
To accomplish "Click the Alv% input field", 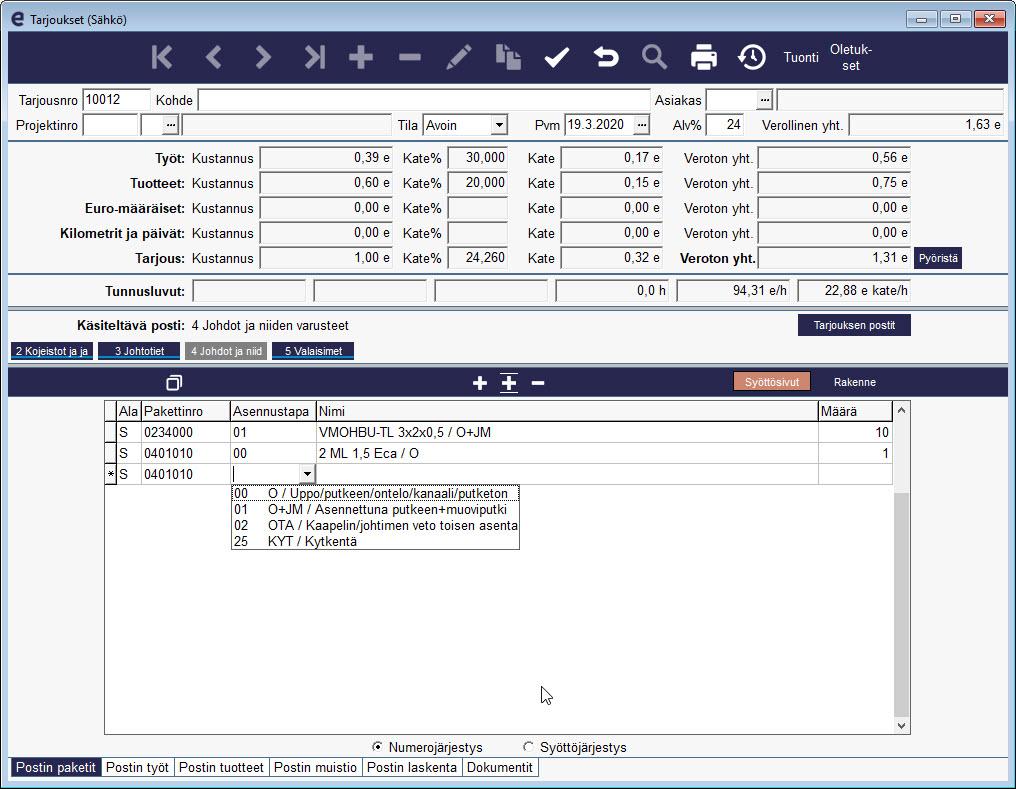I will [724, 125].
